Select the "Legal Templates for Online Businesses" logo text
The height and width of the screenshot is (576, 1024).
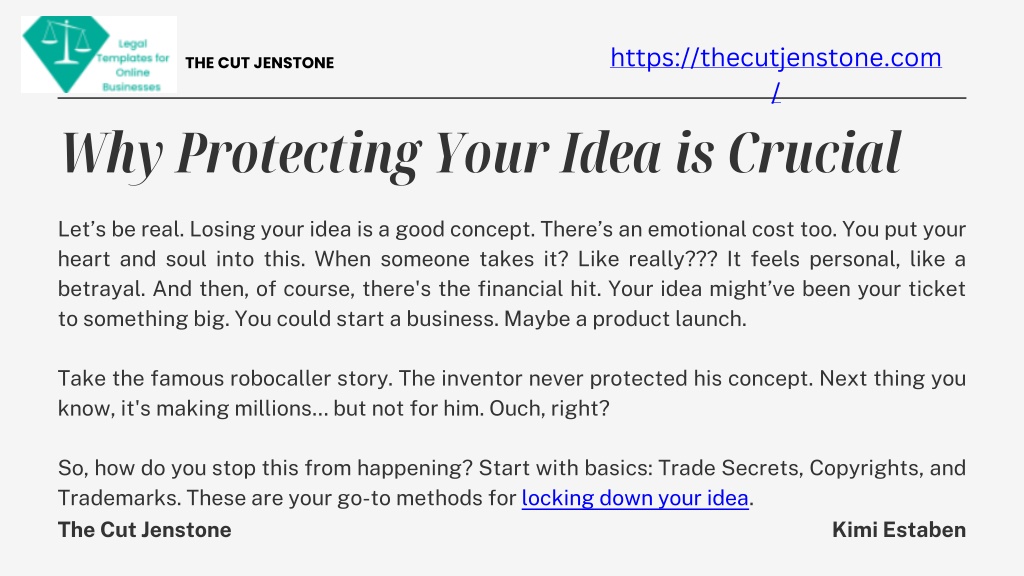tap(133, 65)
